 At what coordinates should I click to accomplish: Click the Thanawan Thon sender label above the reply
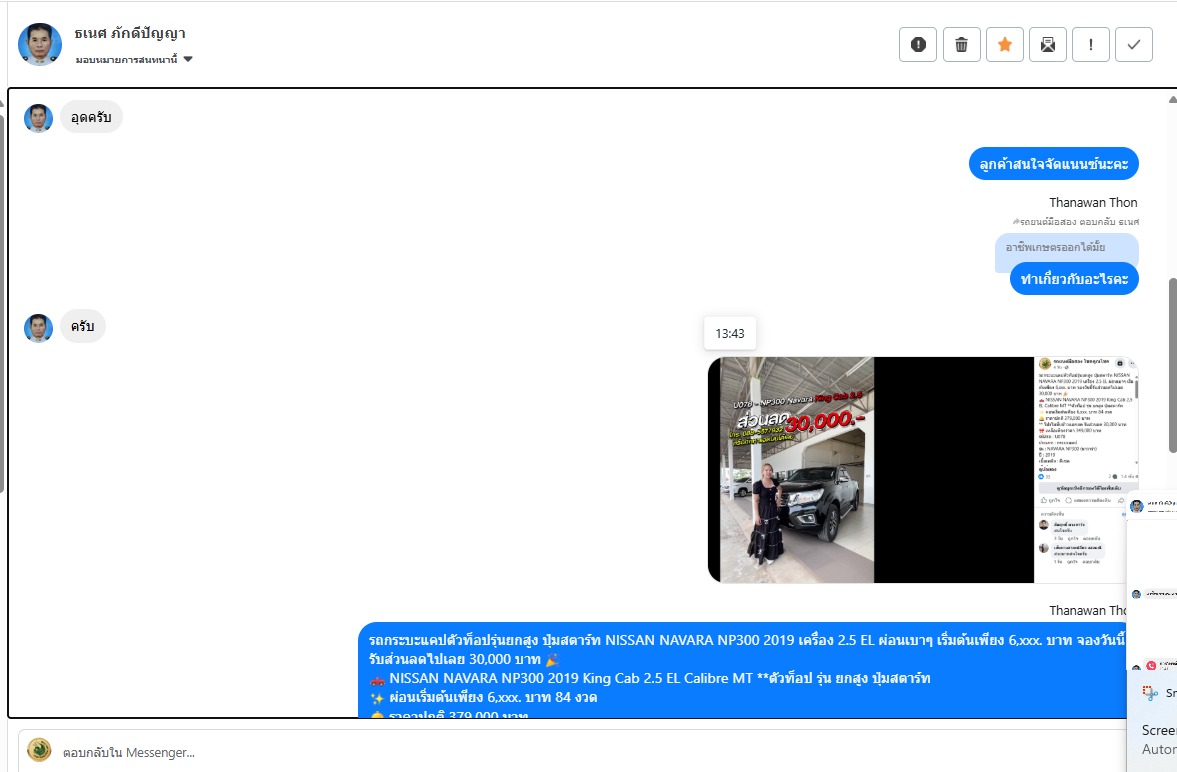[1093, 203]
